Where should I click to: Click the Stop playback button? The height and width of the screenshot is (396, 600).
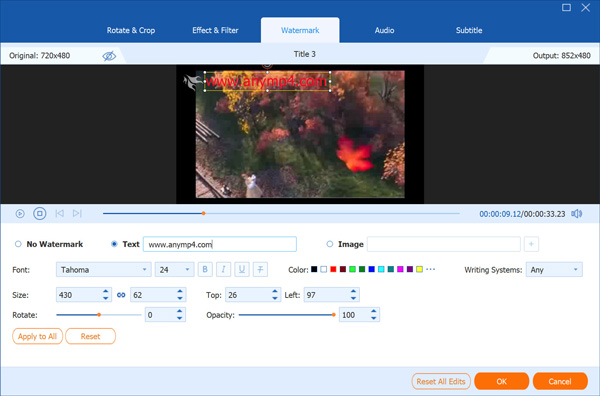tap(39, 213)
